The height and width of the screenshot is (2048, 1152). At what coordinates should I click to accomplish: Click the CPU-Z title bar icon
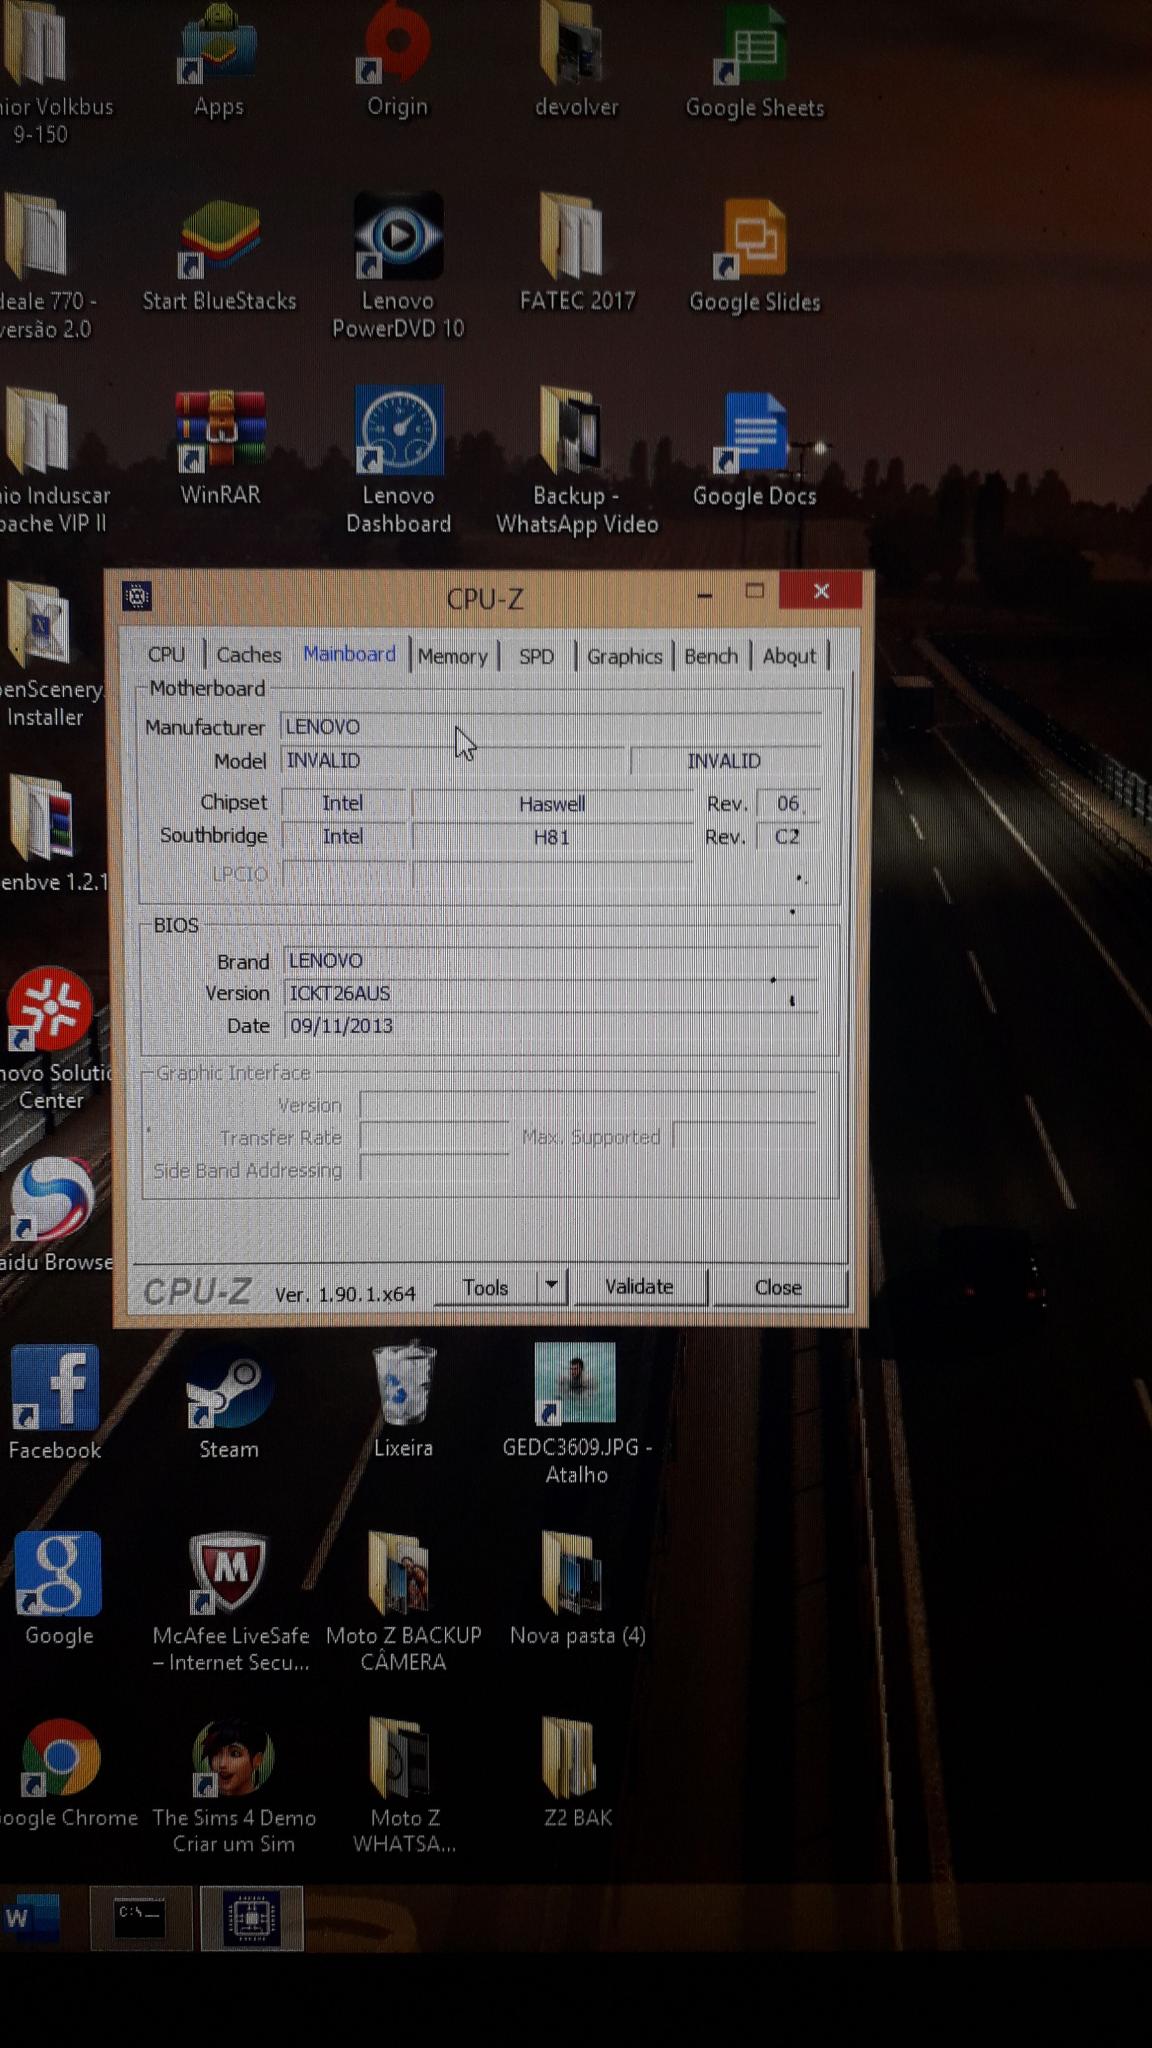click(x=137, y=597)
